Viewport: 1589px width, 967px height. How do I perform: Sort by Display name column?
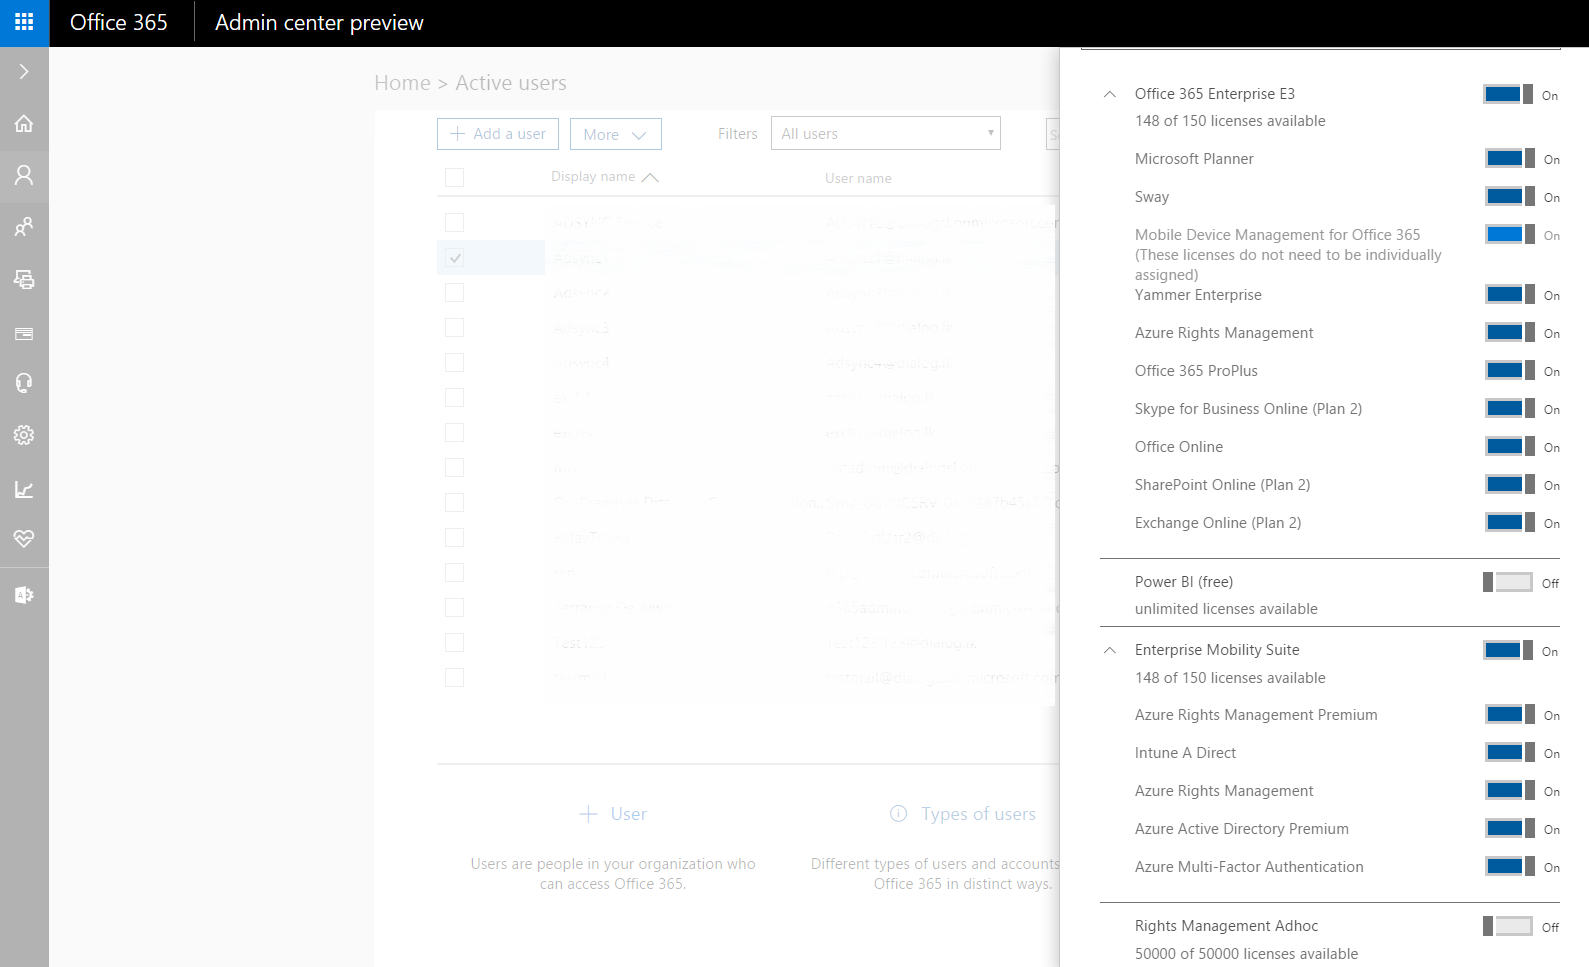coord(604,177)
